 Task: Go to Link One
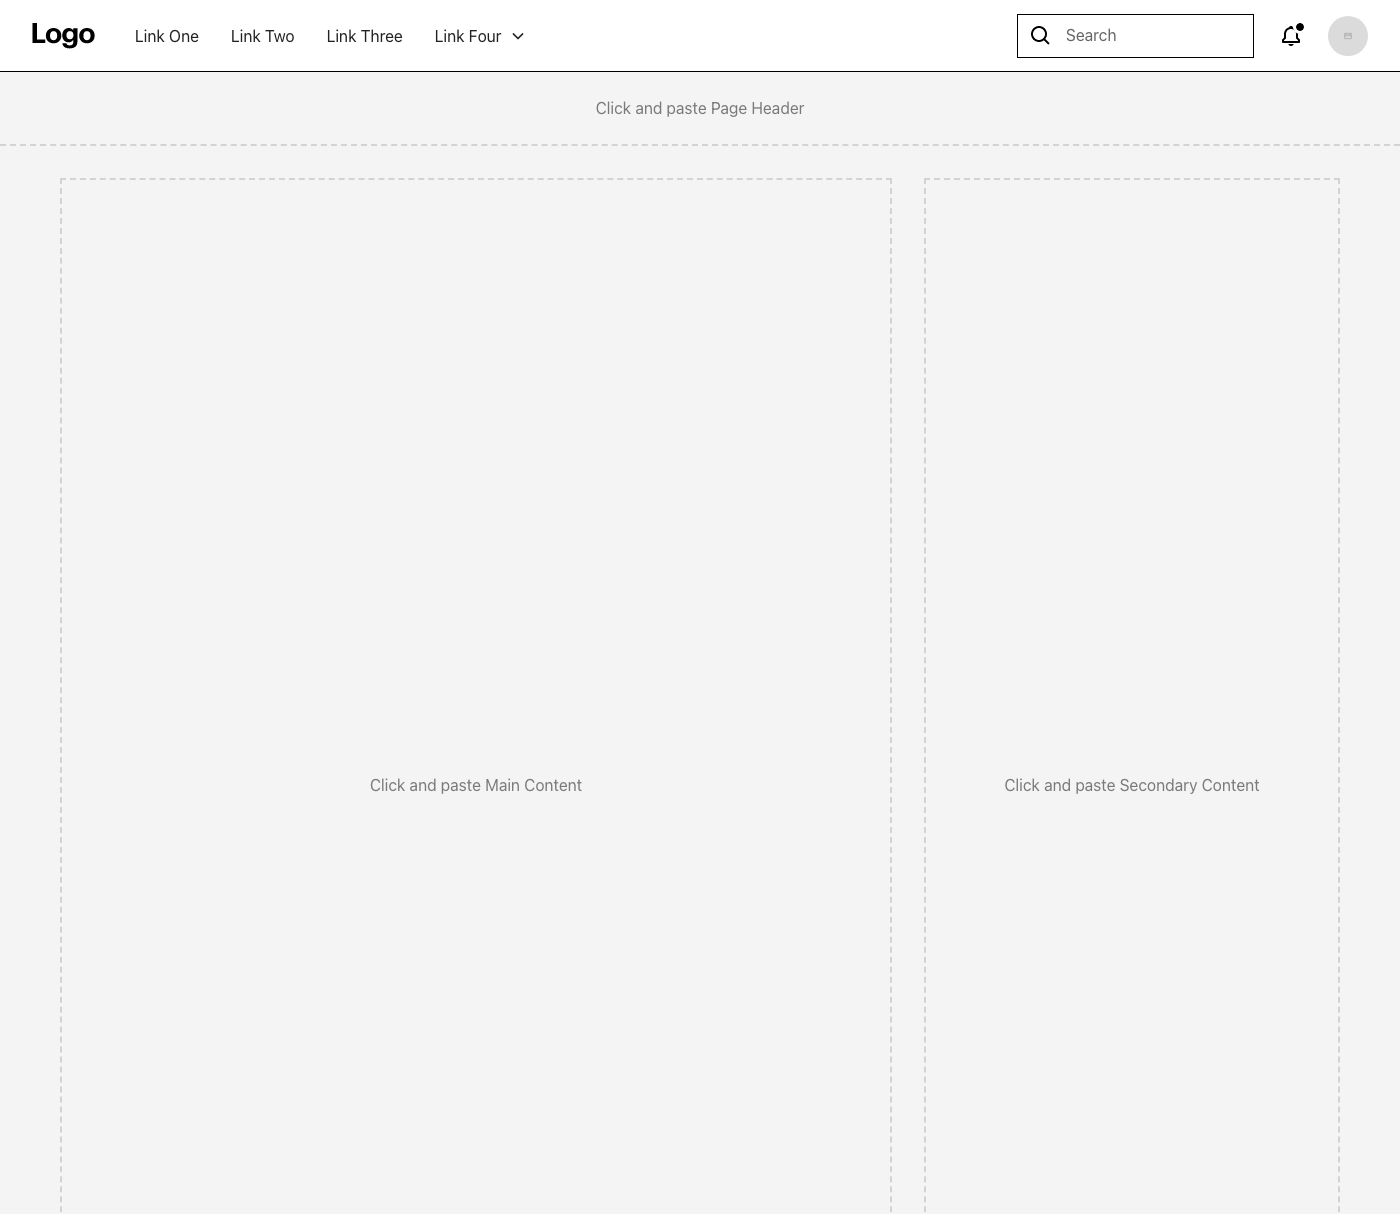tap(167, 36)
